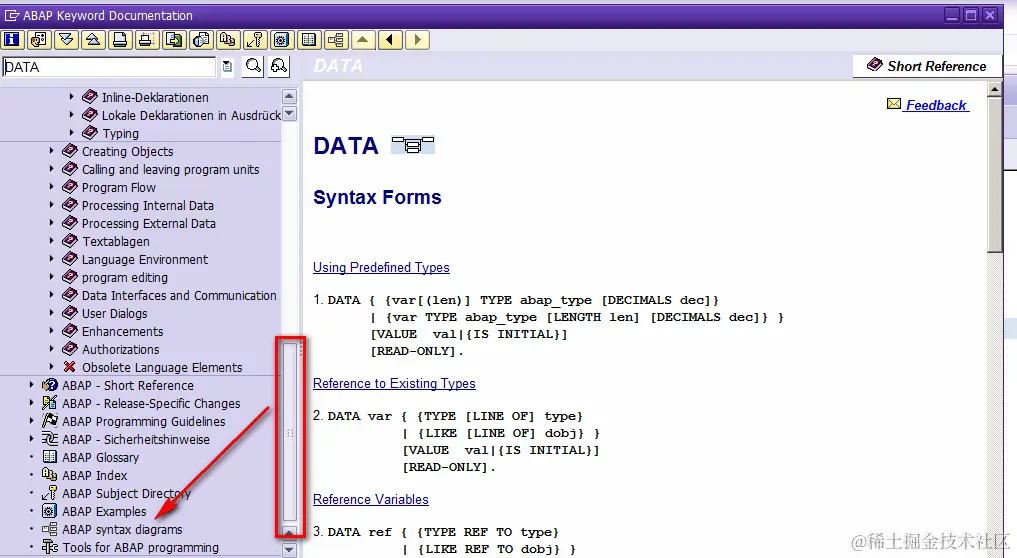Click documentation pane scrollbar up arrow

click(x=994, y=89)
